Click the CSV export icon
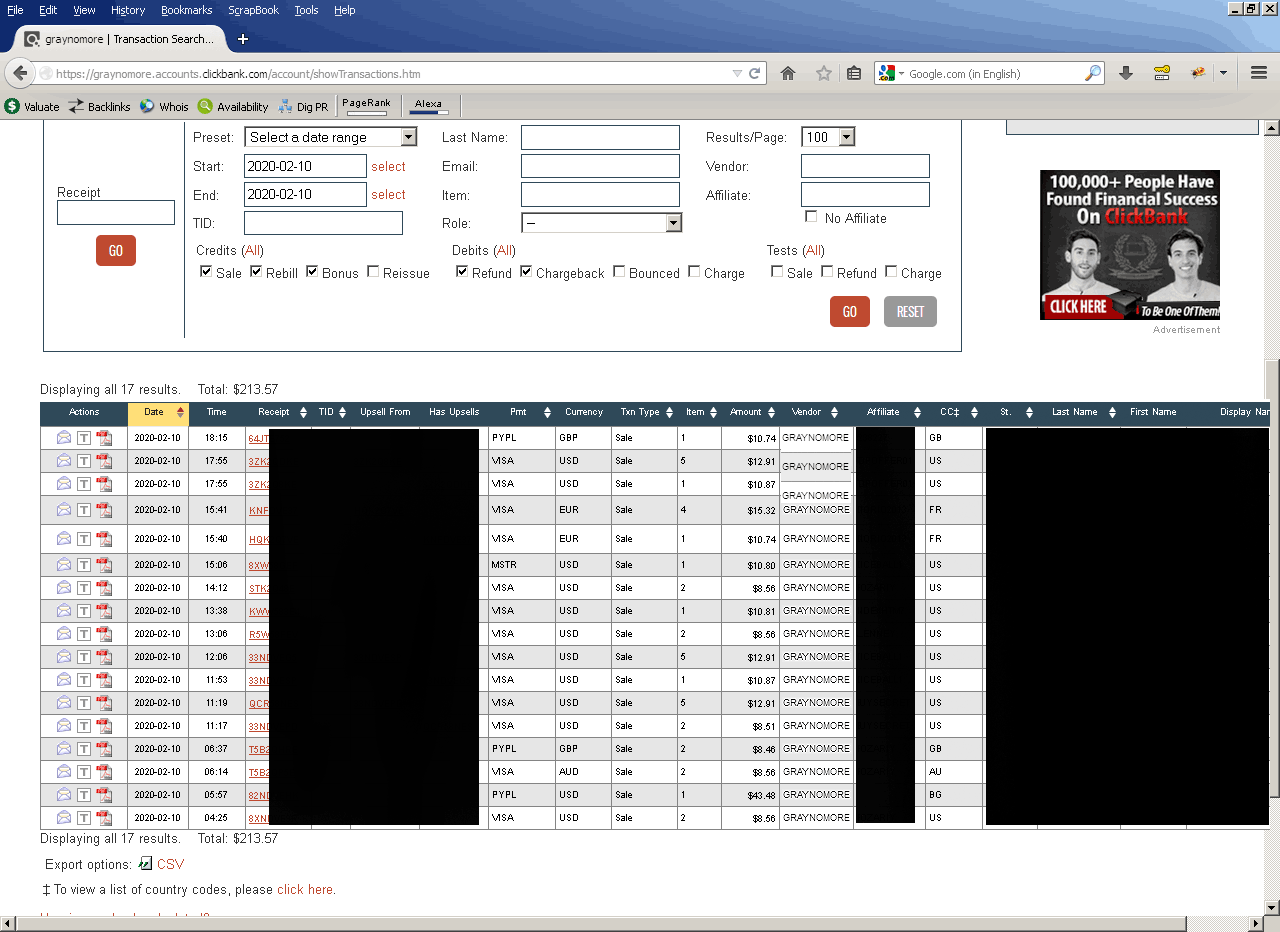This screenshot has width=1280, height=932. coord(146,864)
